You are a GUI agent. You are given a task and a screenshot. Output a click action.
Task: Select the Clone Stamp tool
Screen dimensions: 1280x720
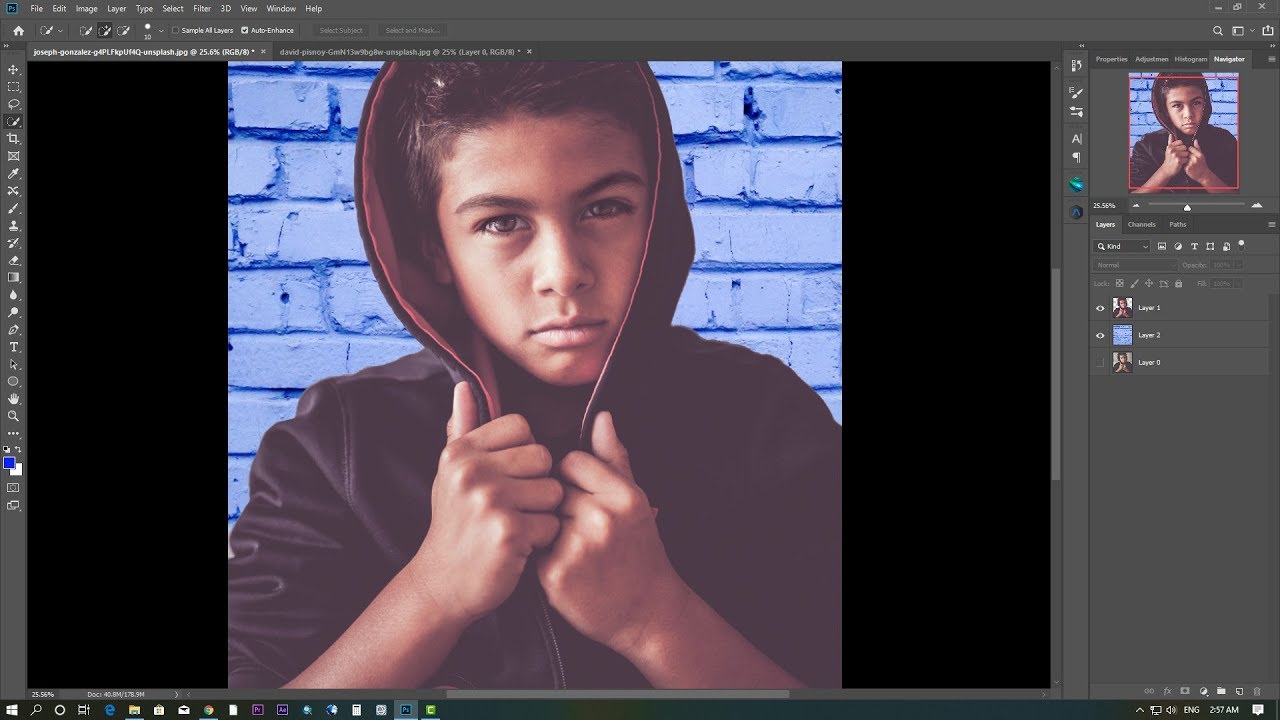tap(14, 226)
